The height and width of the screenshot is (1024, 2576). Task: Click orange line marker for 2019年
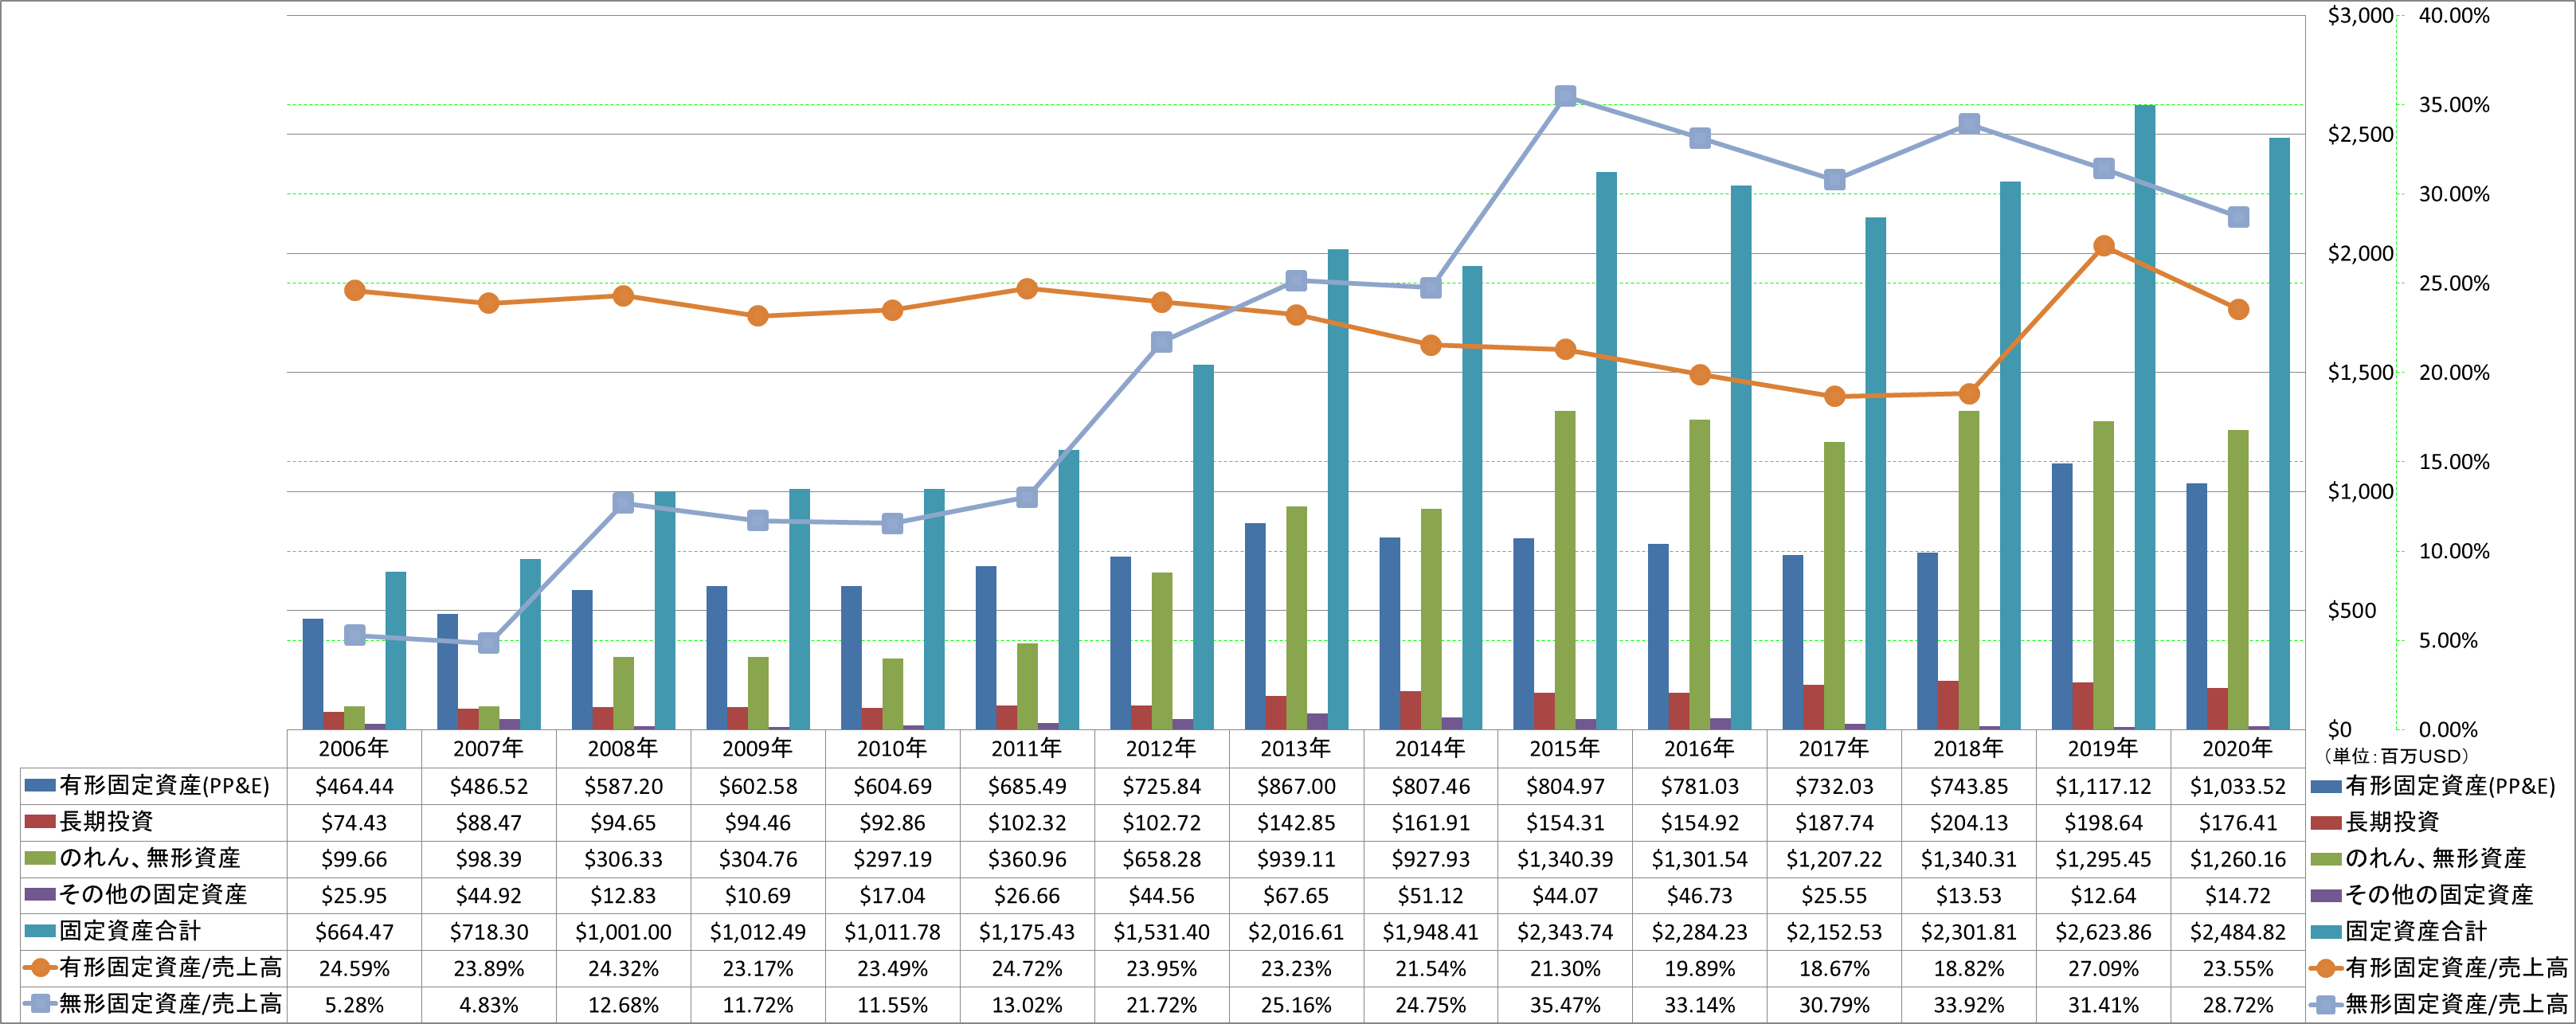pos(2103,246)
